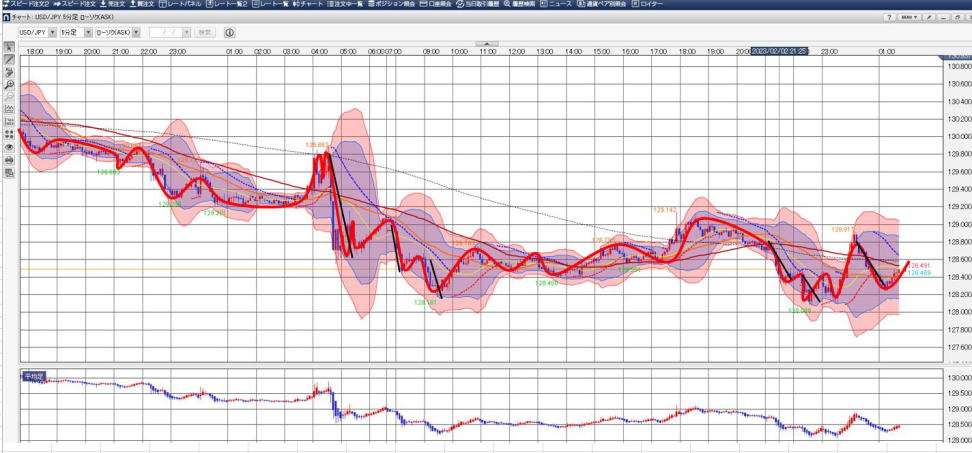Click the question mark help button

[x=888, y=17]
